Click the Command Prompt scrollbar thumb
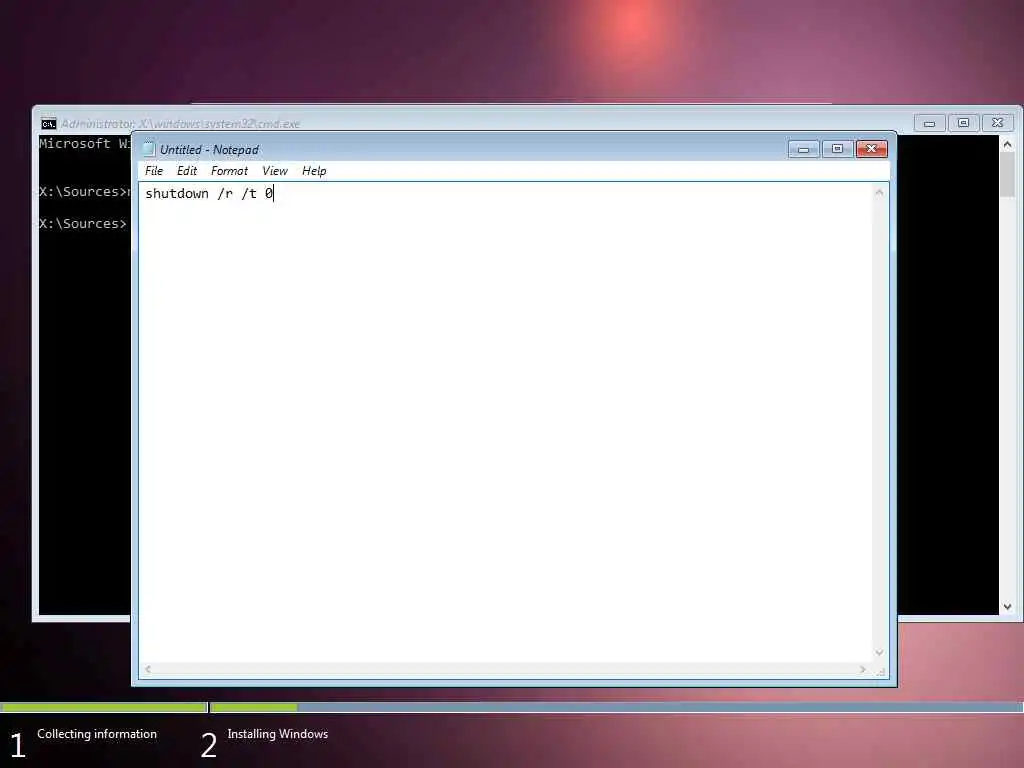Image resolution: width=1024 pixels, height=768 pixels. click(x=1008, y=174)
